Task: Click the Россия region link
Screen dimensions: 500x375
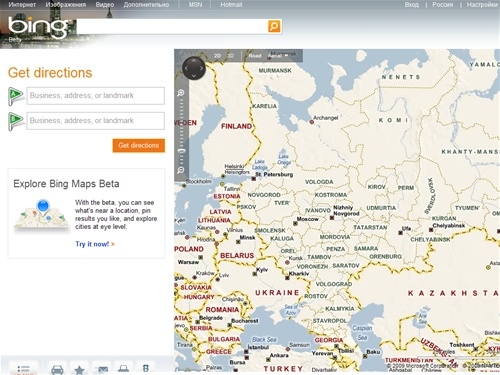Action: tap(443, 5)
